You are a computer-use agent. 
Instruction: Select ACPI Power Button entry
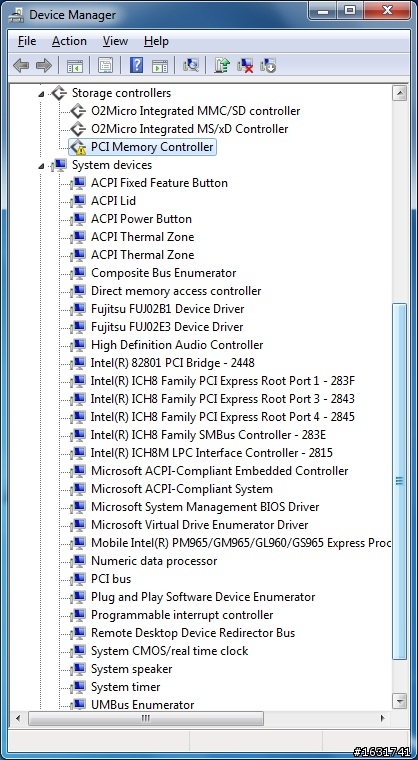(x=141, y=219)
